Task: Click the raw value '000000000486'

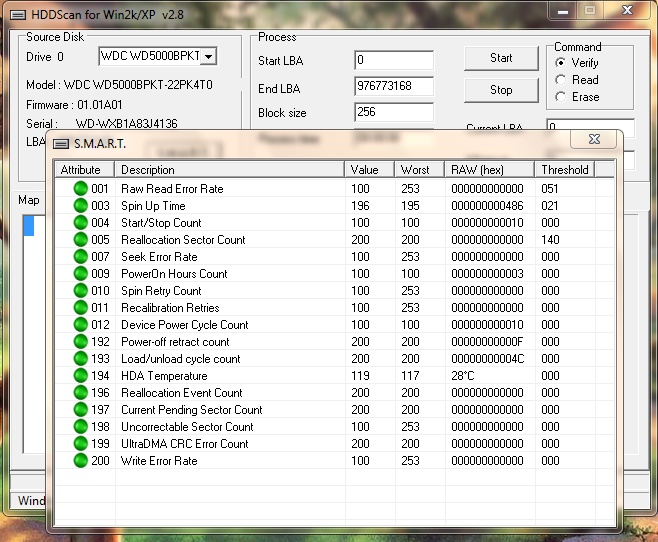Action: click(x=487, y=206)
